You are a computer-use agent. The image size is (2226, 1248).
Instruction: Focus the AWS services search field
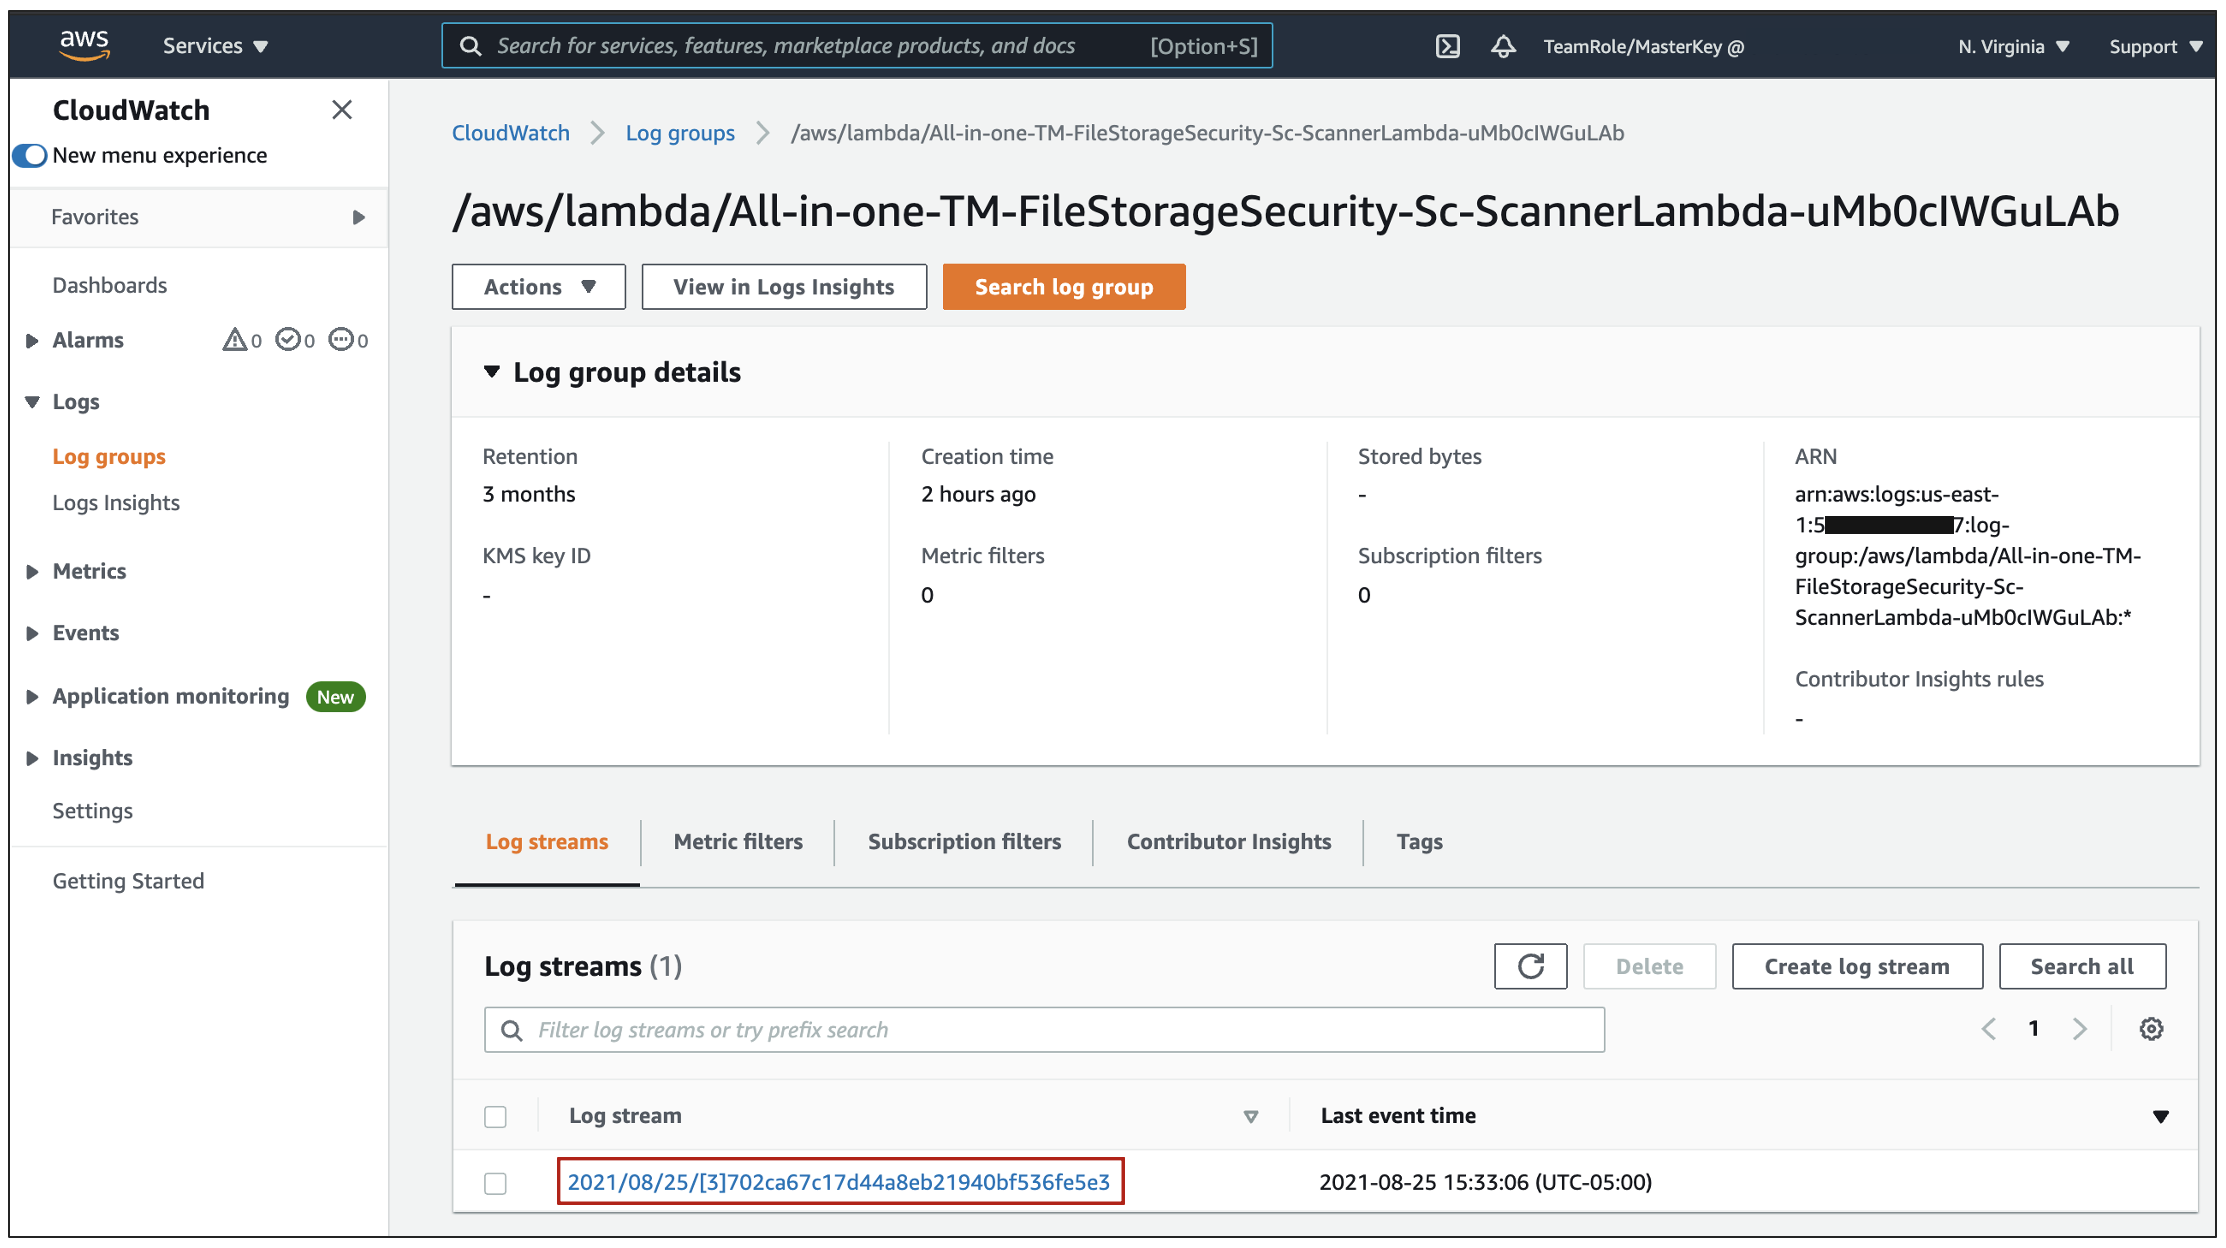click(857, 46)
